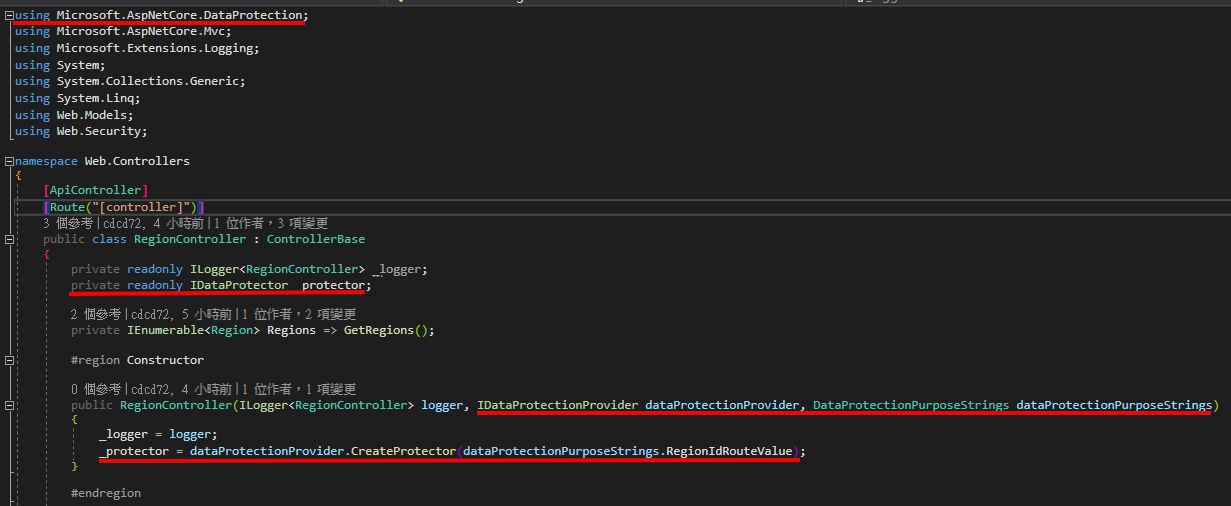Image resolution: width=1231 pixels, height=506 pixels.
Task: Collapse the RegionController constructor method body
Action: coord(9,406)
